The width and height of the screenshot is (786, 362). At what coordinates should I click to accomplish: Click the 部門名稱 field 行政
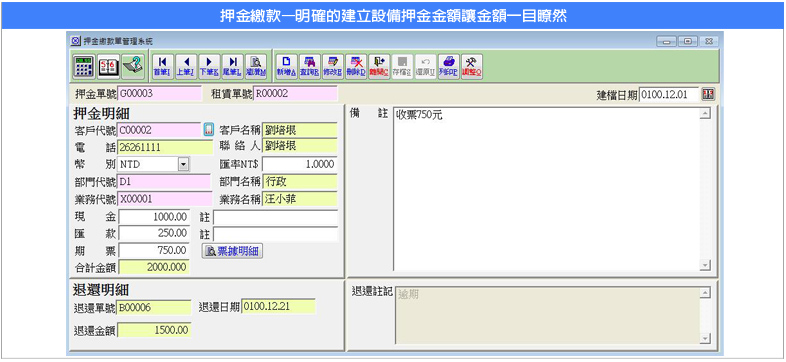(x=300, y=182)
